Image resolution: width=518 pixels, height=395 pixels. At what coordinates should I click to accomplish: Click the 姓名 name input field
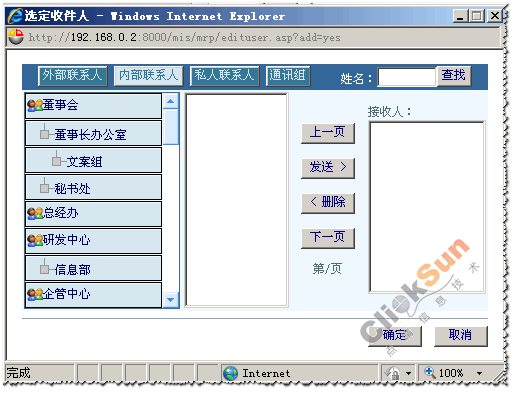(x=407, y=77)
